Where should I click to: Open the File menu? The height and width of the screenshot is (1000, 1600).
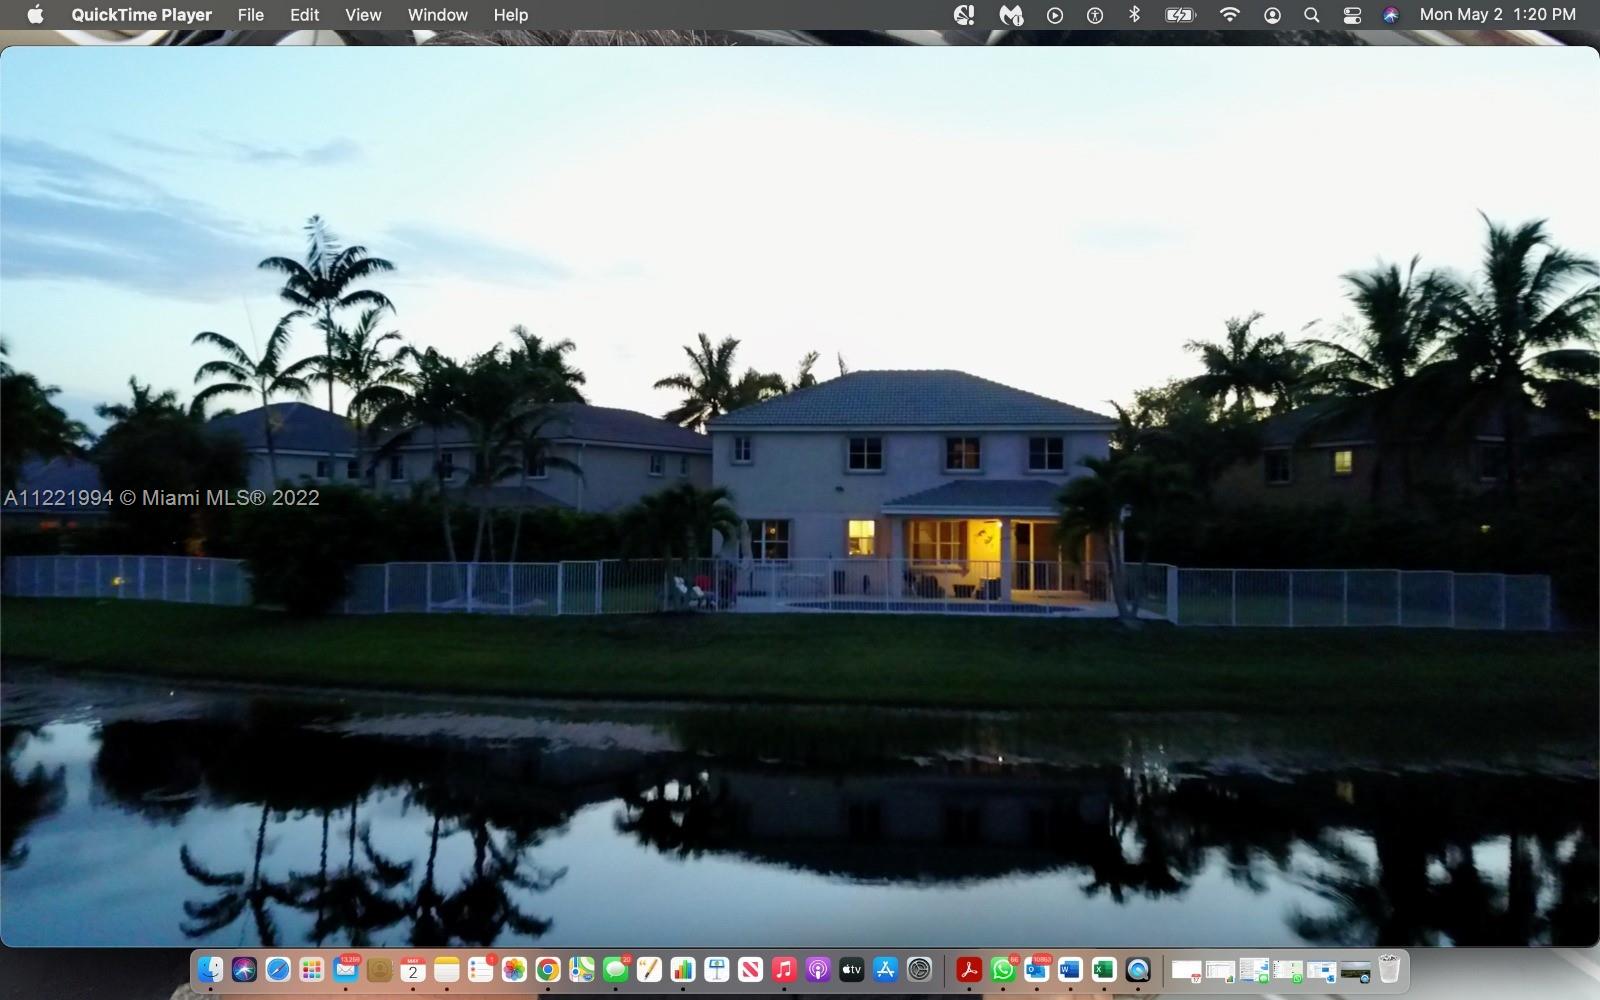point(250,15)
